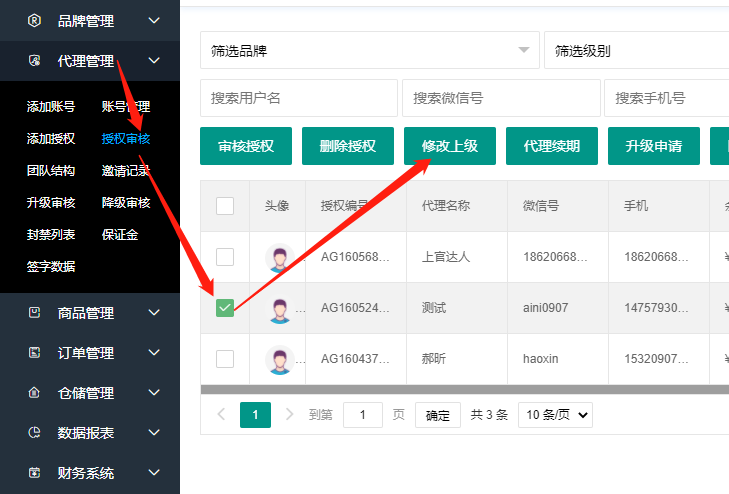Click the 审核授权 button

(x=247, y=146)
